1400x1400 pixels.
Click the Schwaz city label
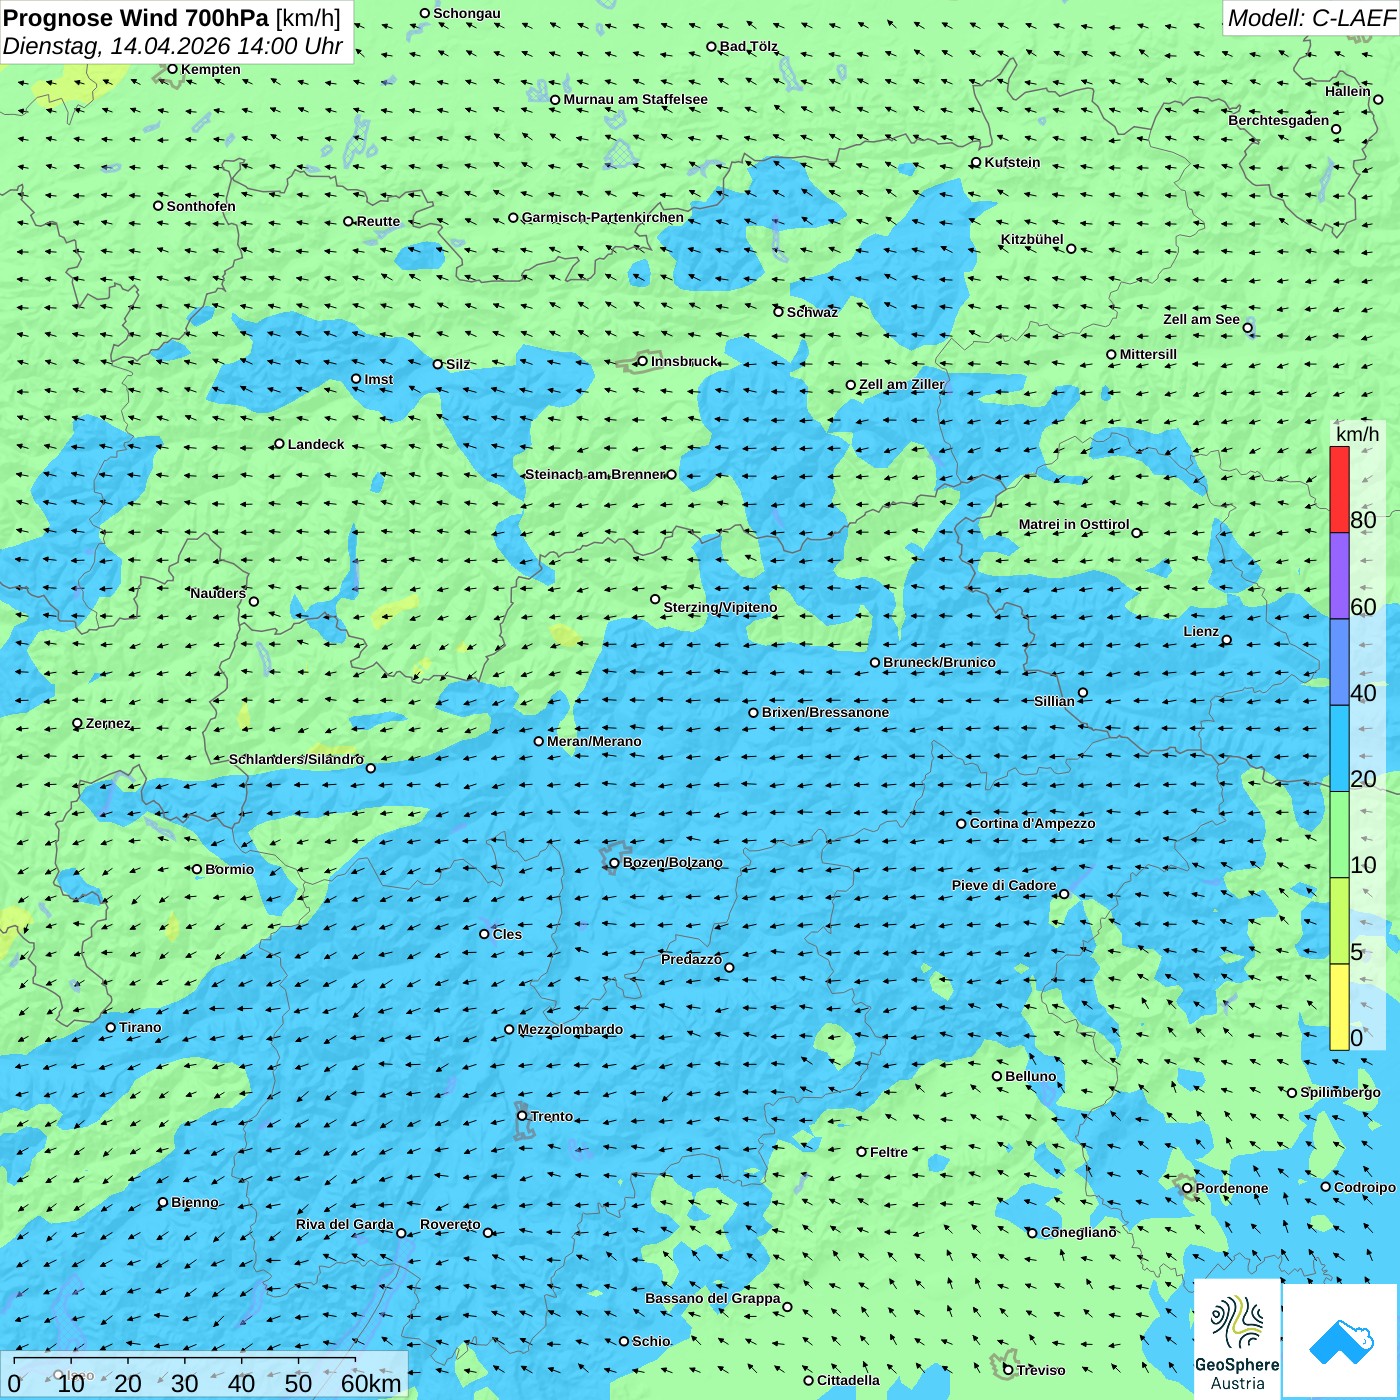(812, 313)
